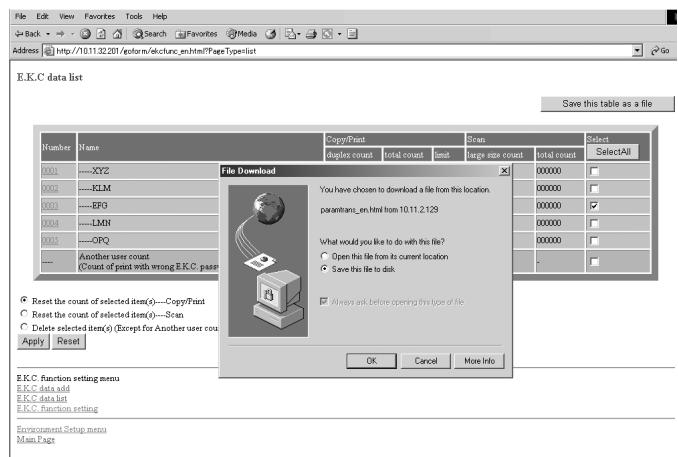This screenshot has width=678, height=457.
Task: Select Delete selected item(s) radio option
Action: tap(24, 327)
